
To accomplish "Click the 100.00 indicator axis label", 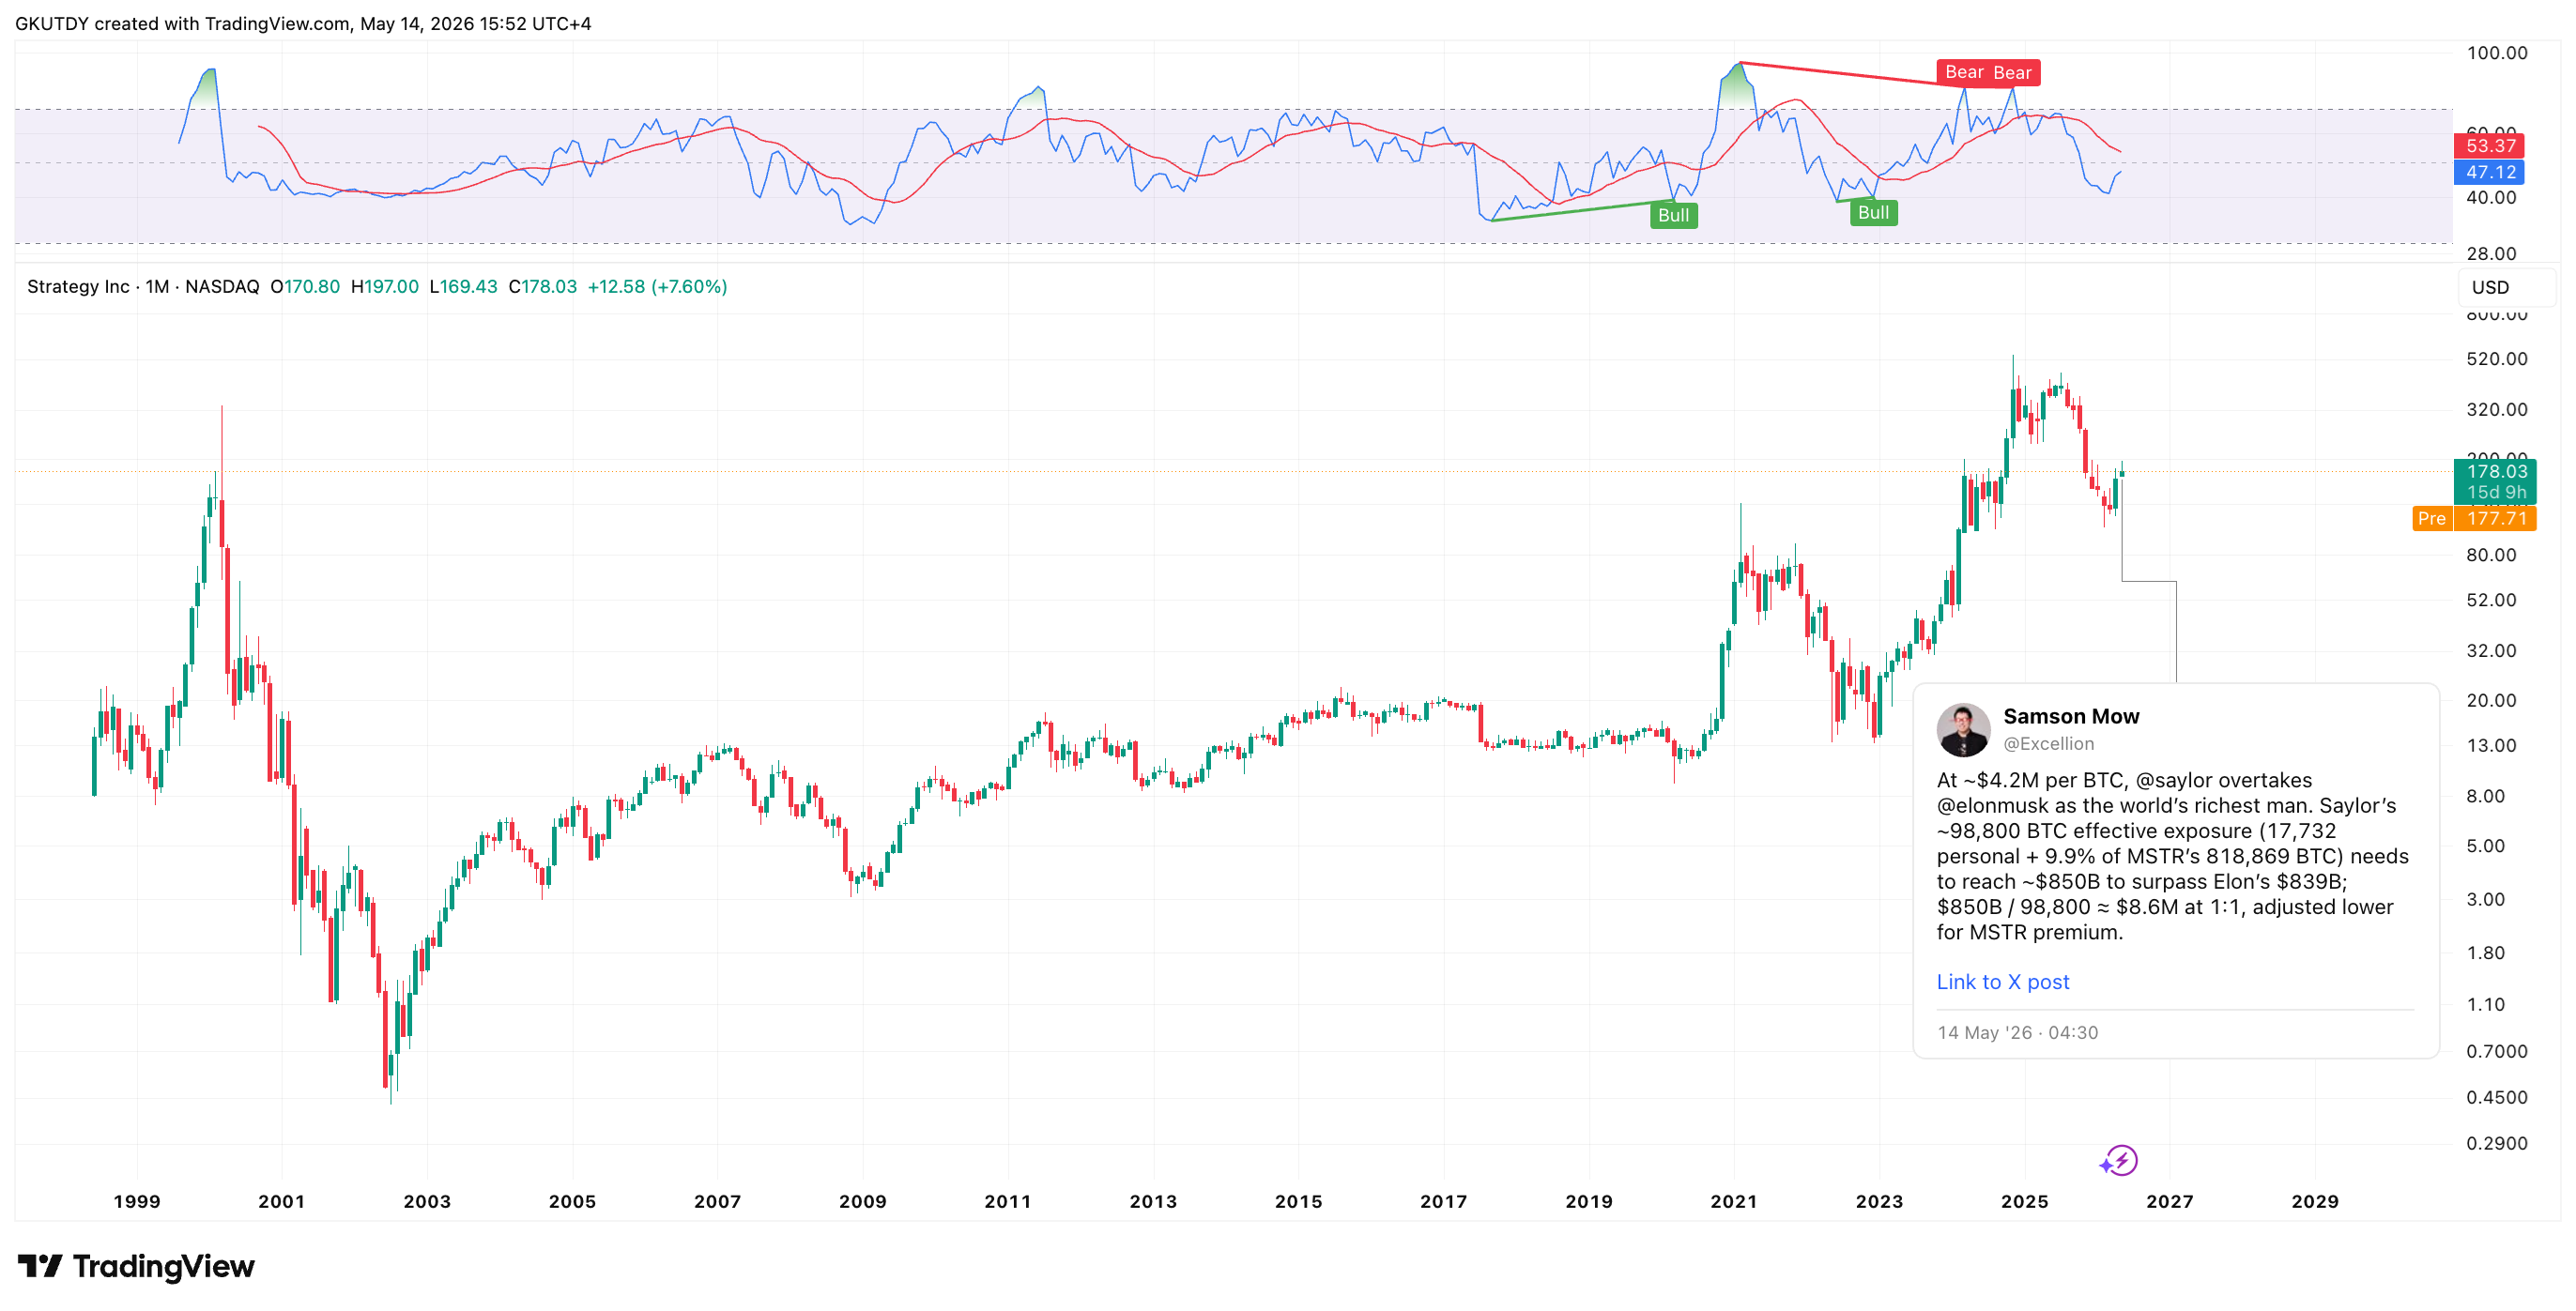I will [x=2496, y=53].
